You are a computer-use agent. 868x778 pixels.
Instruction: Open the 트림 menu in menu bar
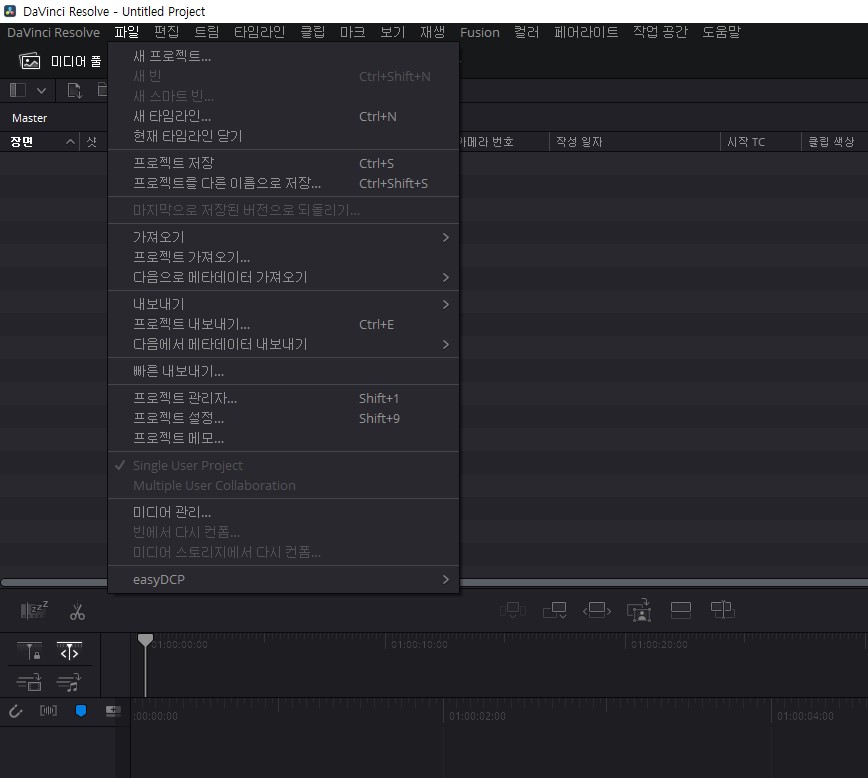tap(206, 32)
